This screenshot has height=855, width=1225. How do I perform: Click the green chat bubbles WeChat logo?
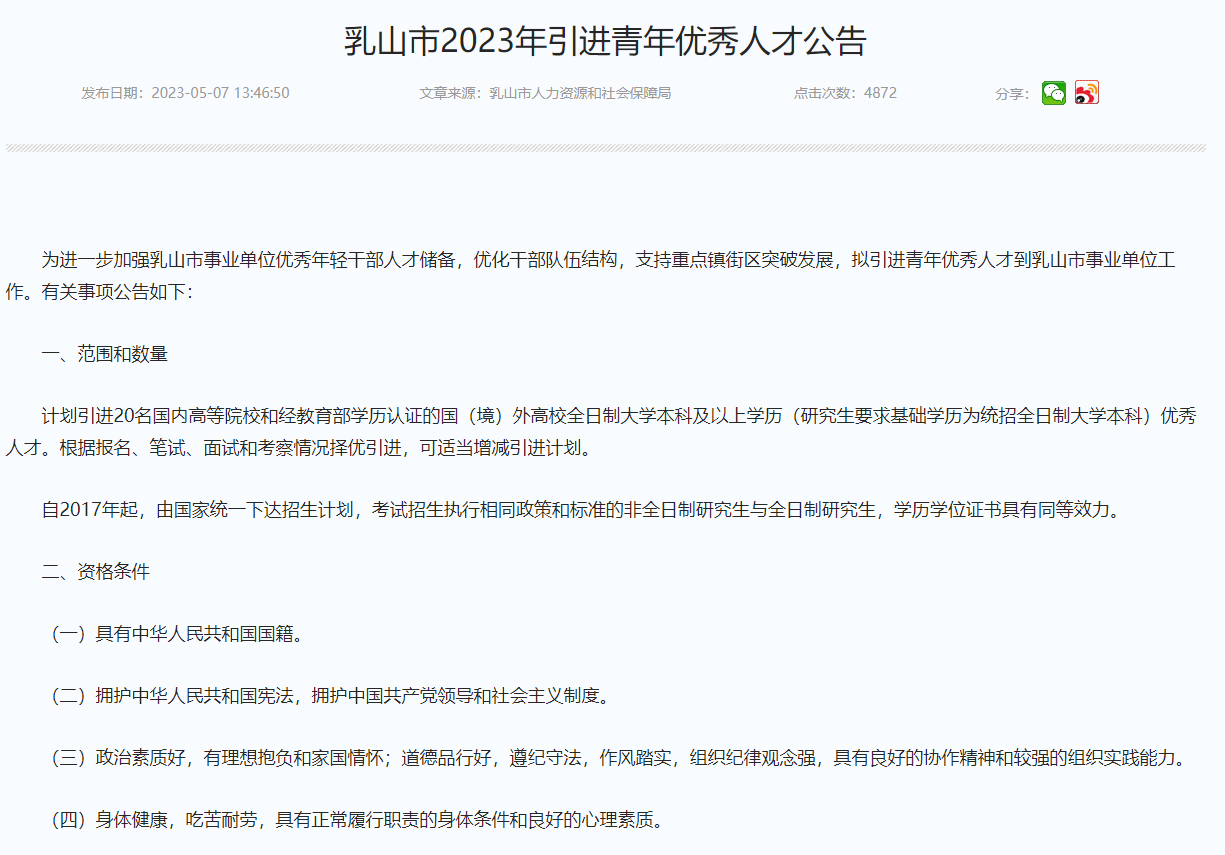point(1053,92)
